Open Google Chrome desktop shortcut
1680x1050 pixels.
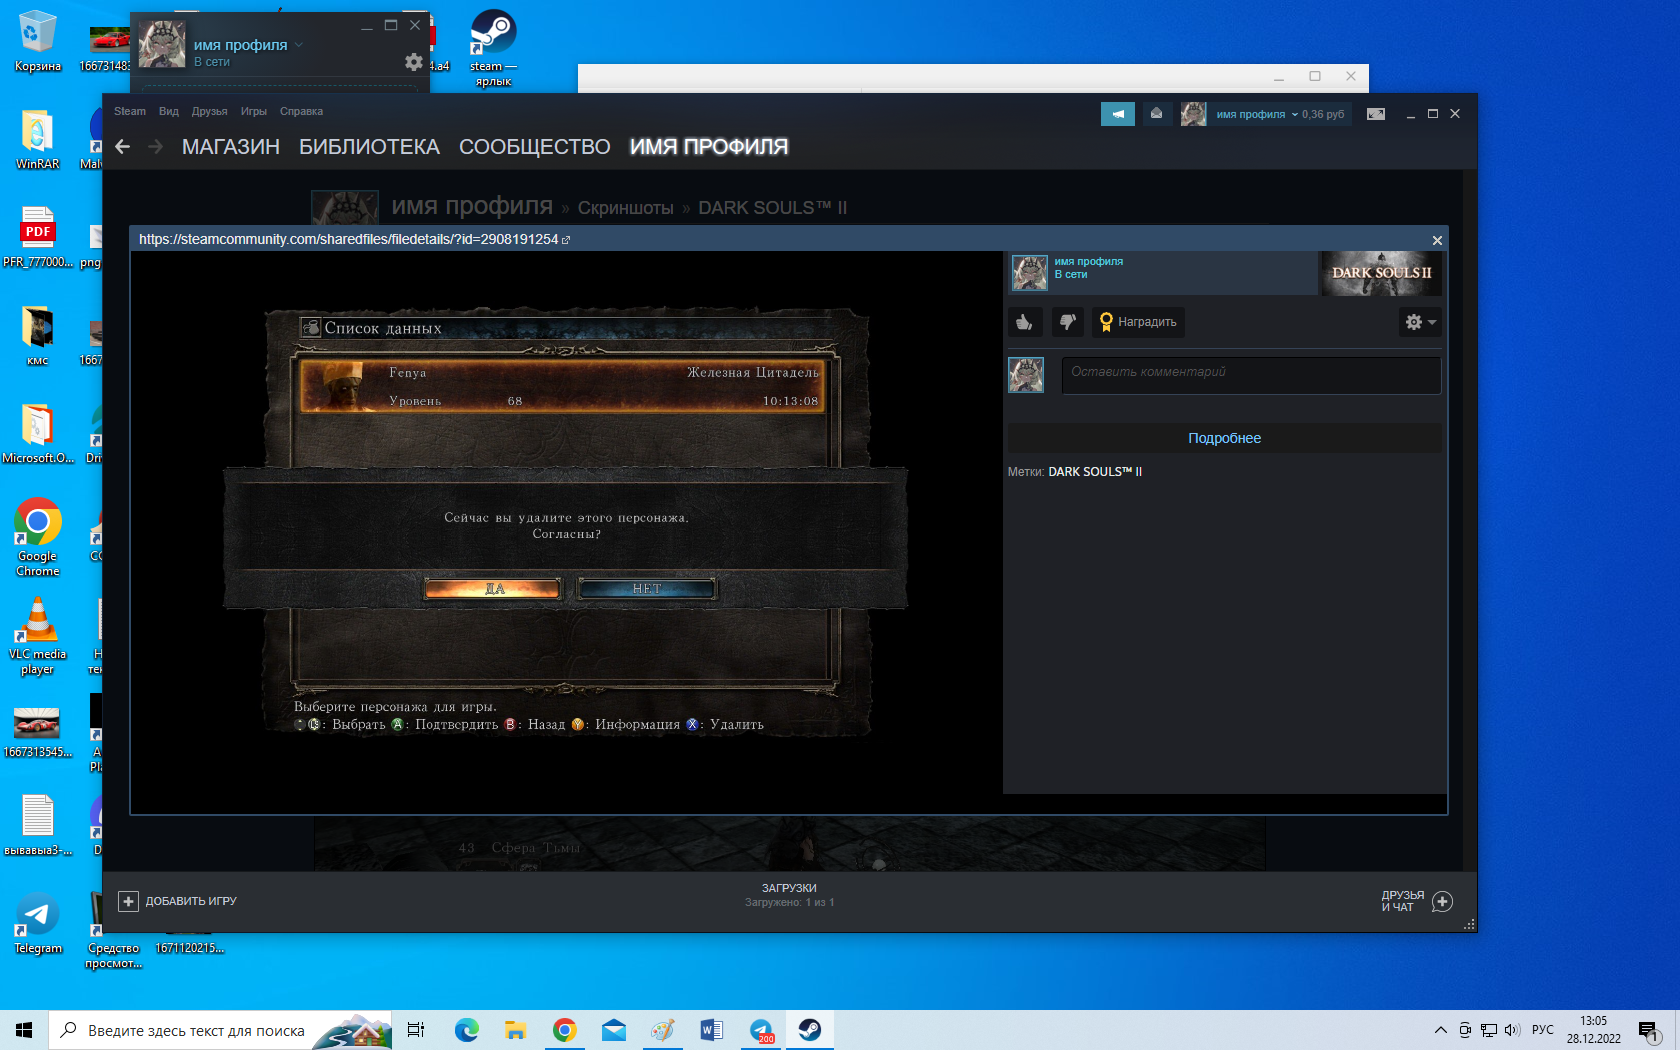pyautogui.click(x=38, y=537)
